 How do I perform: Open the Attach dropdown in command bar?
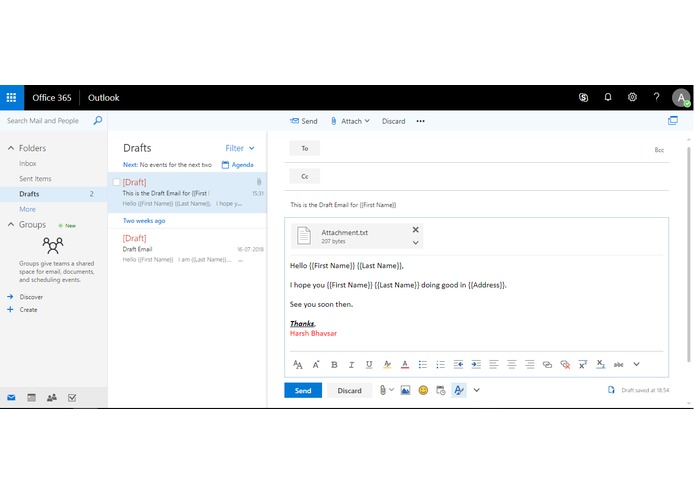(350, 121)
